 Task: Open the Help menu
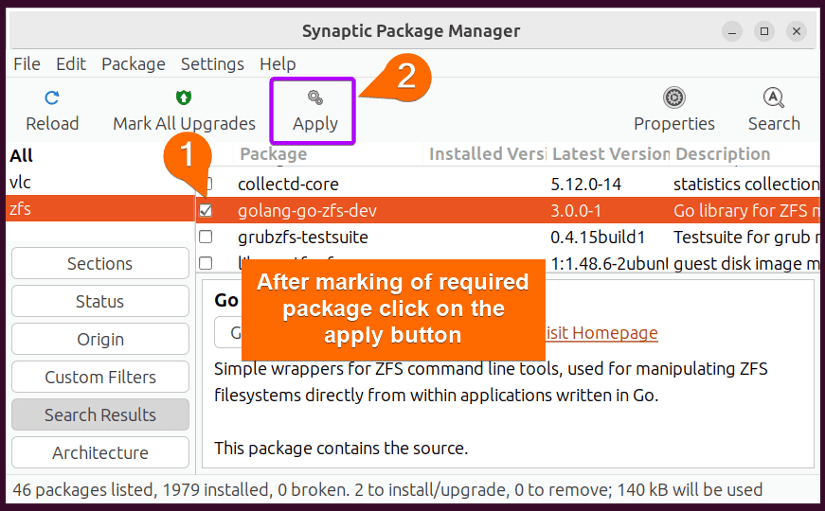(x=278, y=64)
